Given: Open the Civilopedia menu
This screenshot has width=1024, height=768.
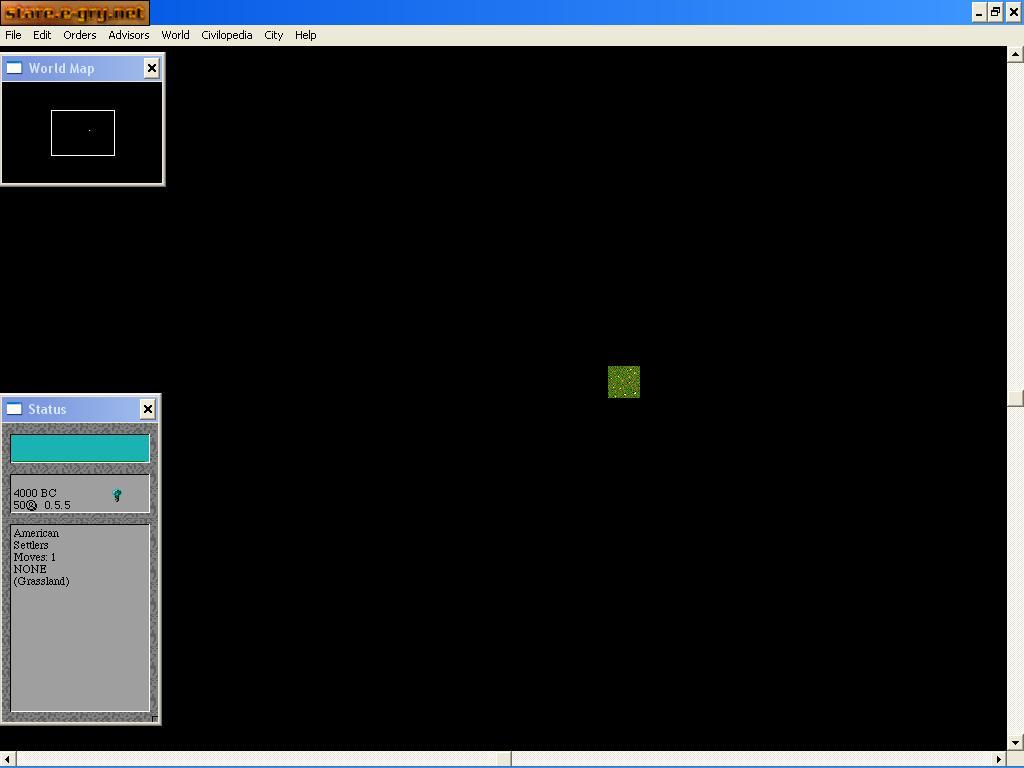Looking at the screenshot, I should tap(227, 35).
